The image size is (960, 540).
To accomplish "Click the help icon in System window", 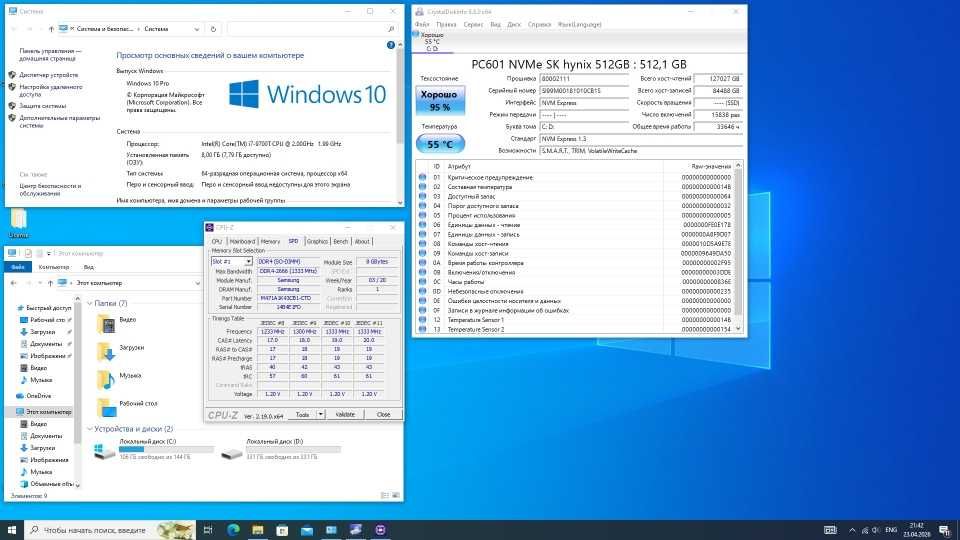I will click(x=391, y=45).
